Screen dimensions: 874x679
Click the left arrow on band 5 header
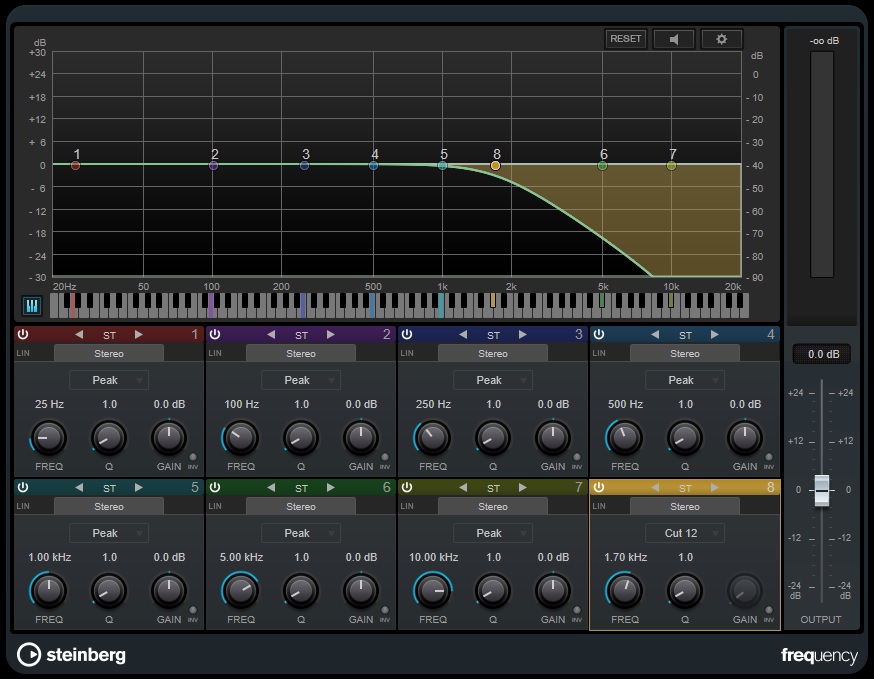[x=79, y=488]
